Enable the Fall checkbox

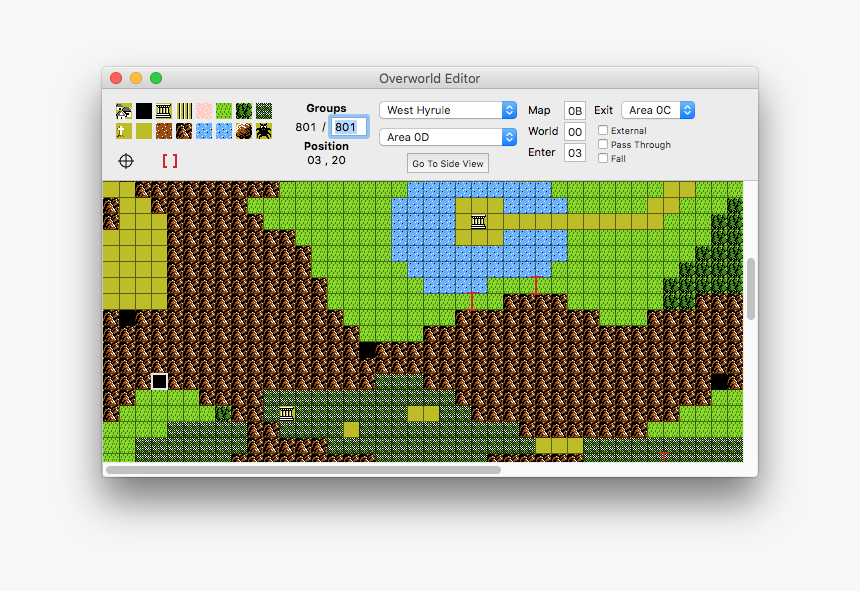coord(601,158)
